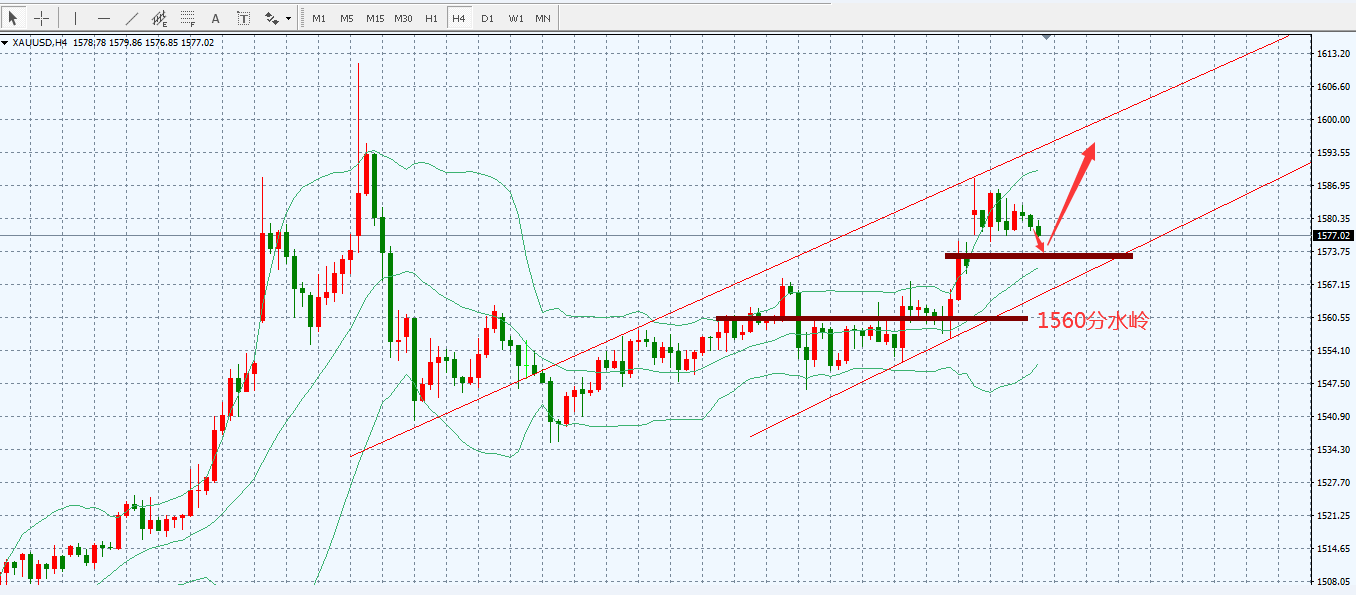Switch chart to H1 timeframe
Image resolution: width=1356 pixels, height=595 pixels.
point(431,18)
